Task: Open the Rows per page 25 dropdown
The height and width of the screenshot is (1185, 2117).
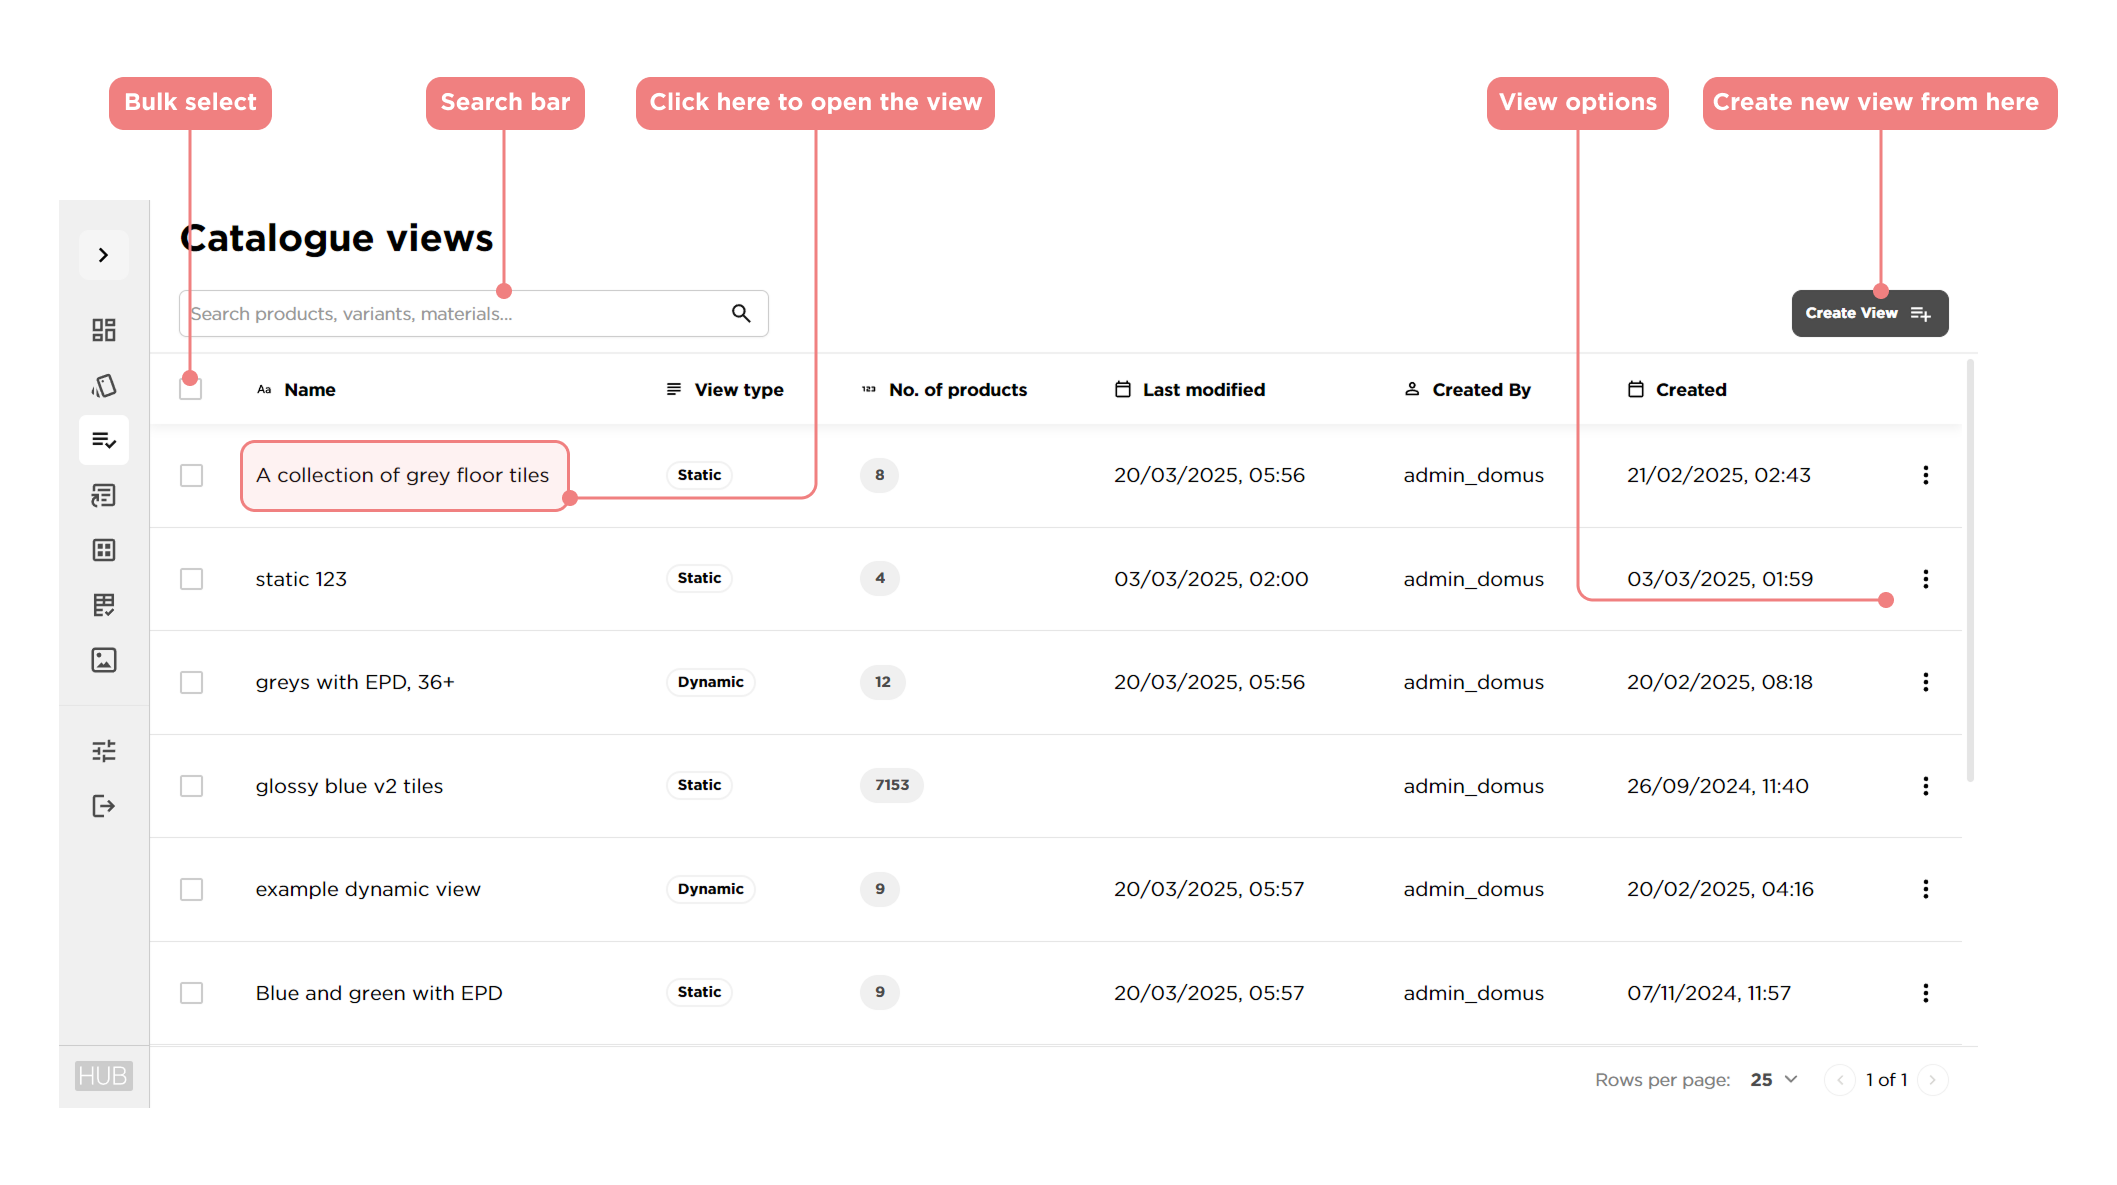Action: [x=1774, y=1080]
